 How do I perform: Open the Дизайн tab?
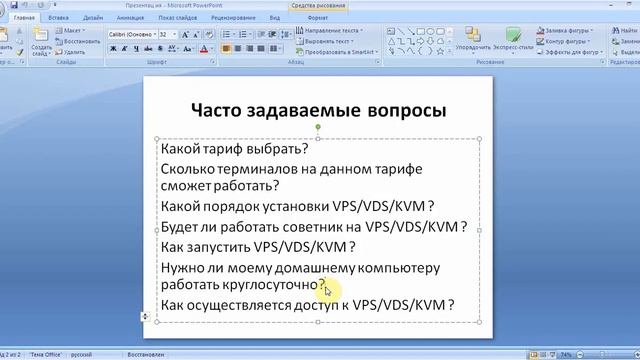pos(93,18)
